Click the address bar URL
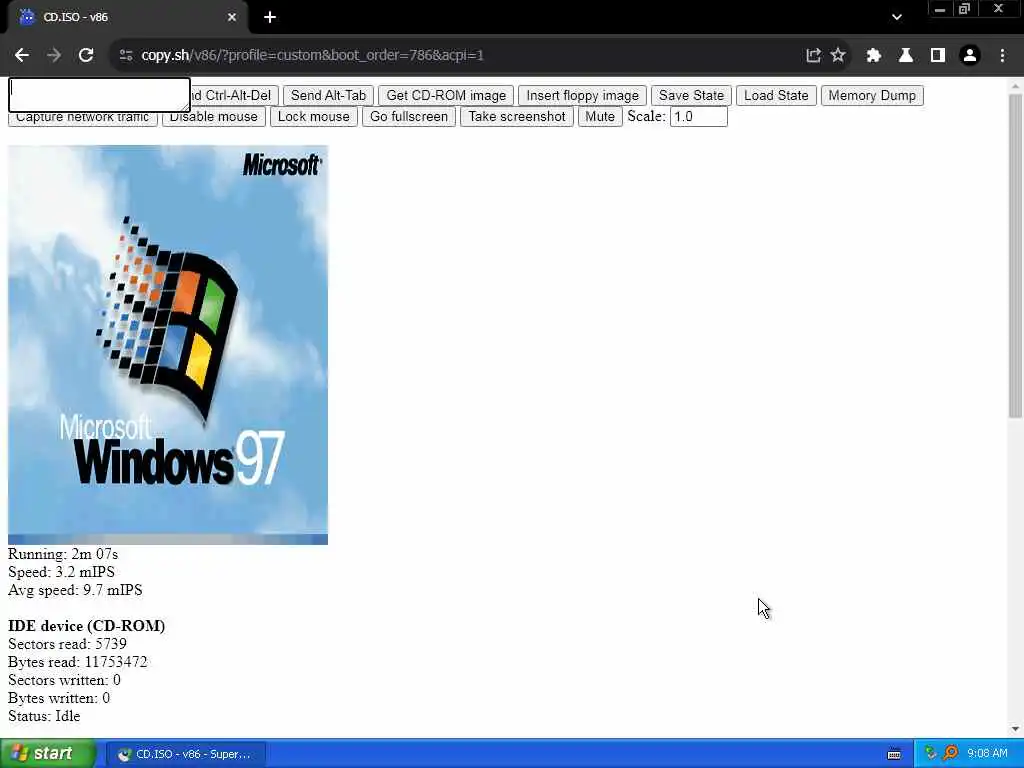Viewport: 1024px width, 768px height. coord(312,56)
